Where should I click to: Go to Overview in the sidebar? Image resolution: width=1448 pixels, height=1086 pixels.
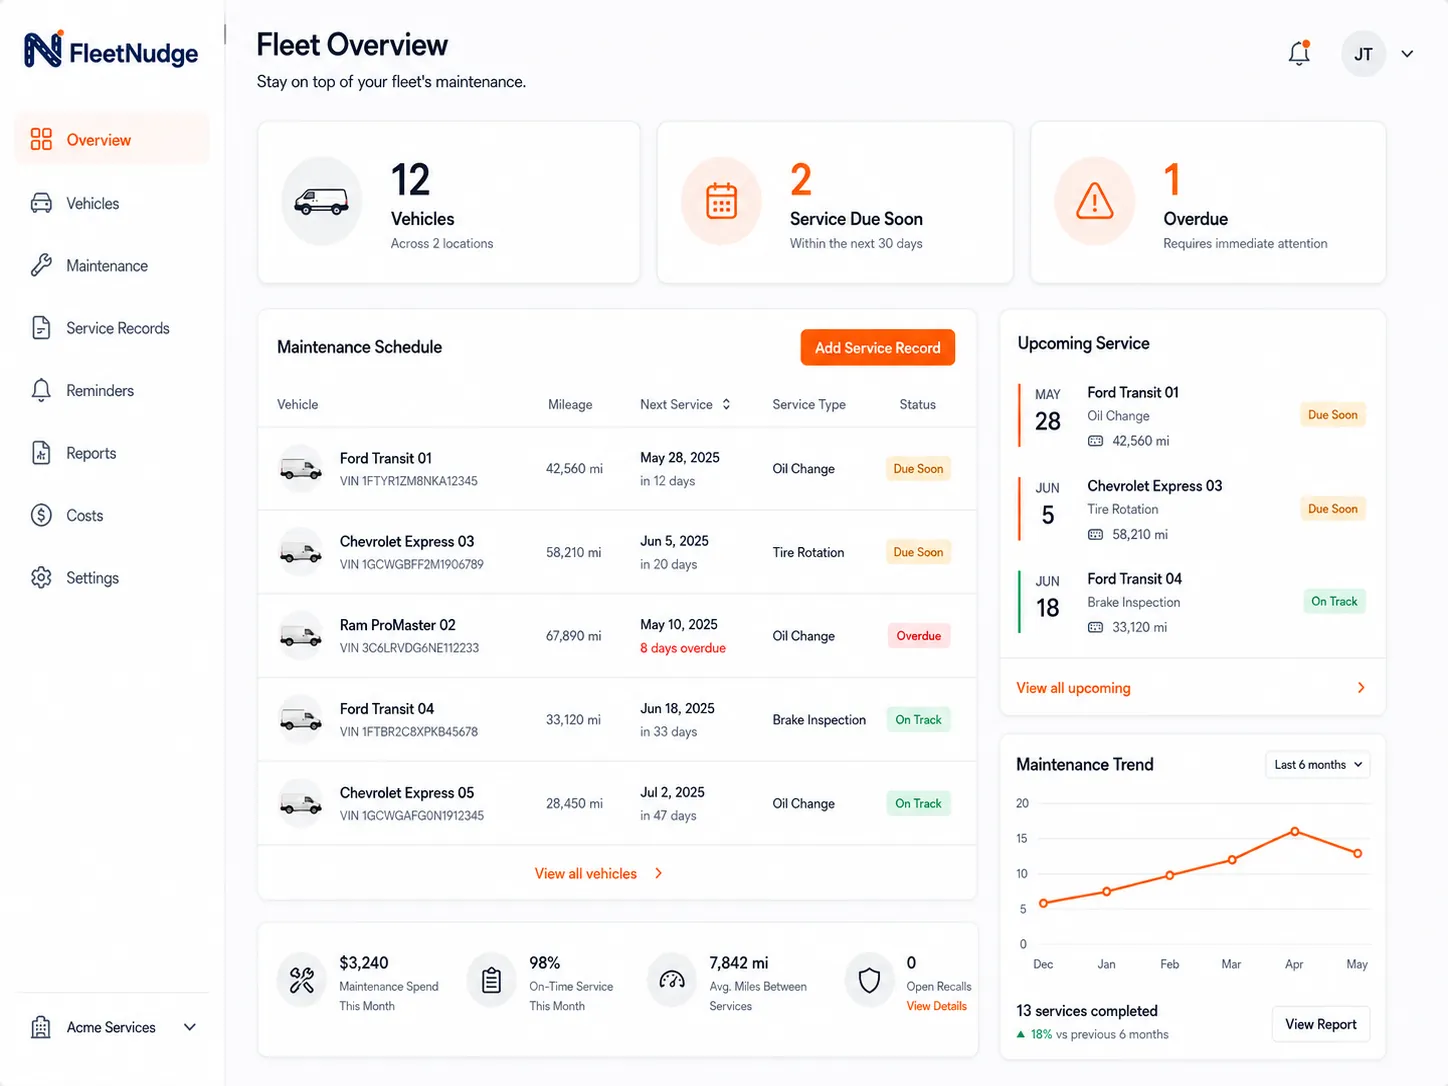(112, 140)
